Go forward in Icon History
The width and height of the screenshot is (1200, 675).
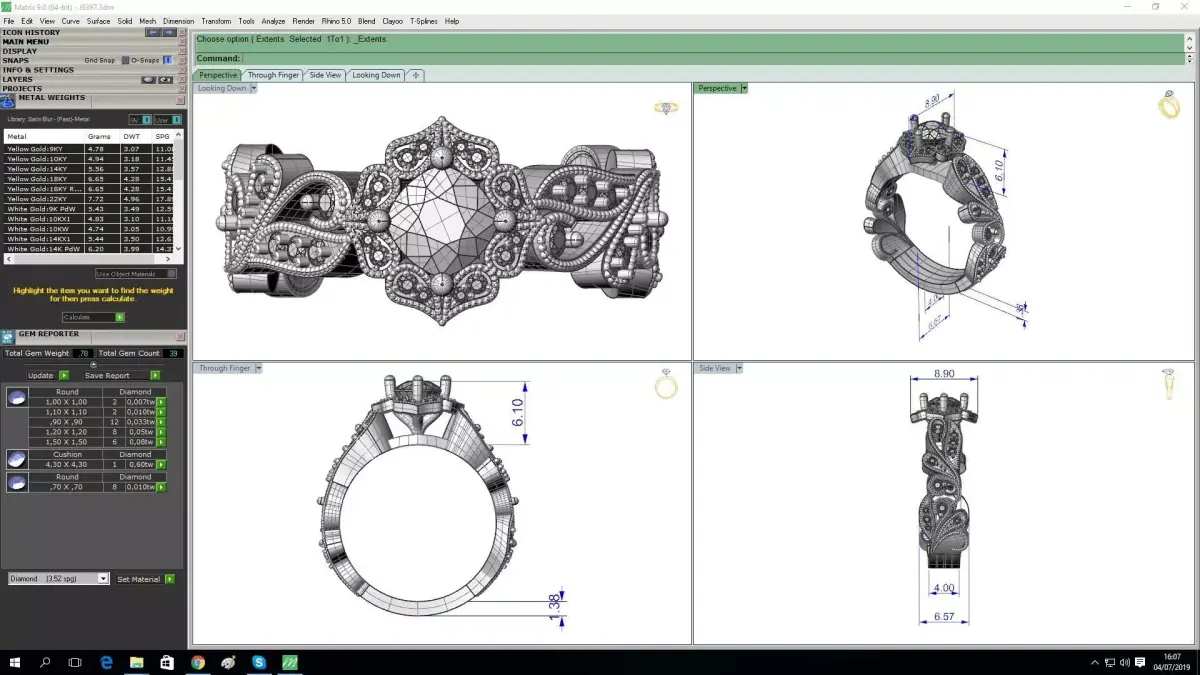coord(169,32)
